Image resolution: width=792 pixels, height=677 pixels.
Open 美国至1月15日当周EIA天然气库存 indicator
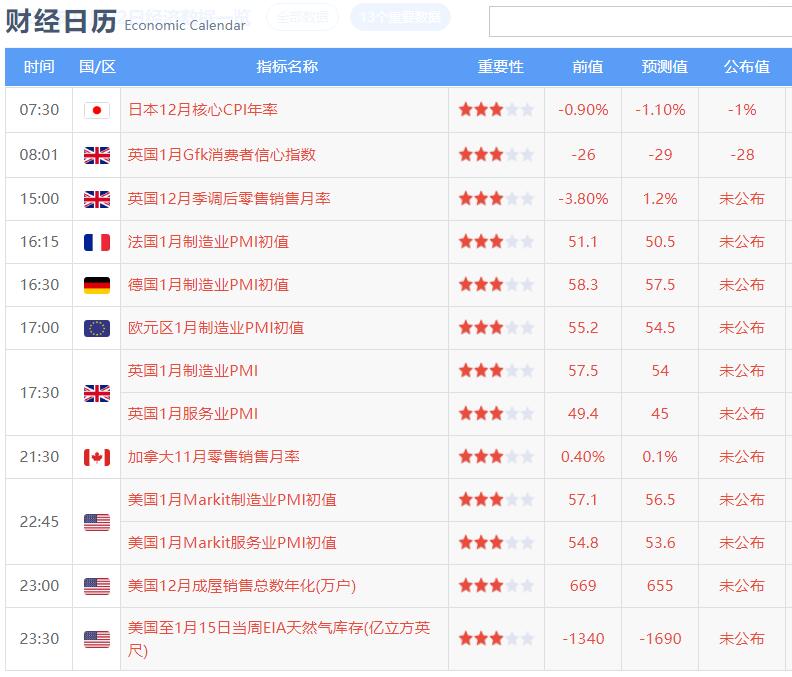click(x=279, y=639)
